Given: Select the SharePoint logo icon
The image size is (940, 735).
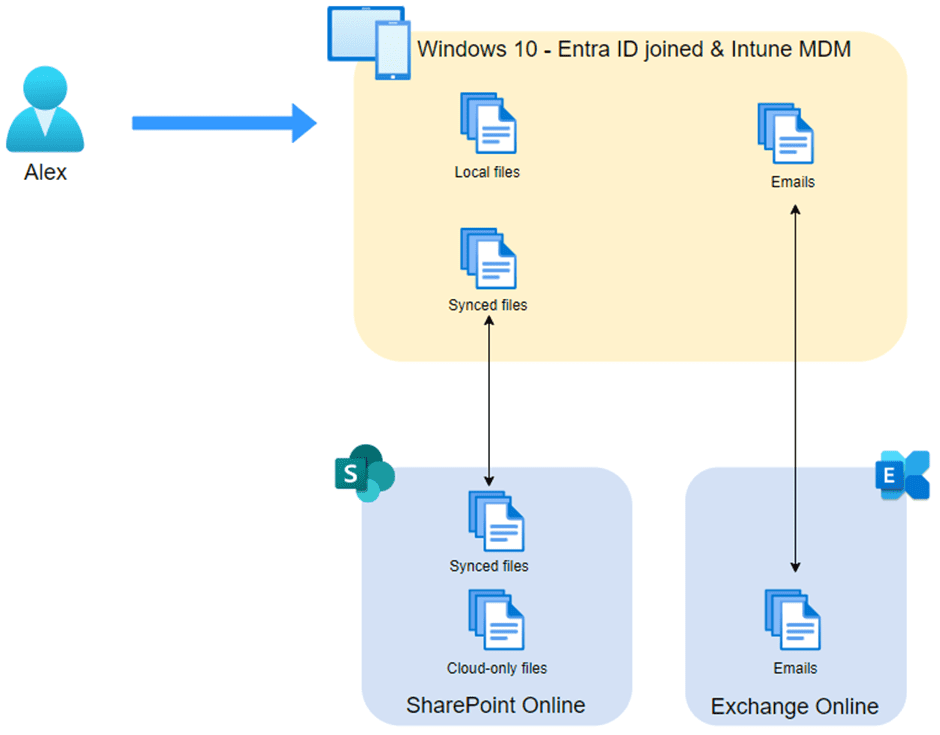Looking at the screenshot, I should pyautogui.click(x=364, y=473).
